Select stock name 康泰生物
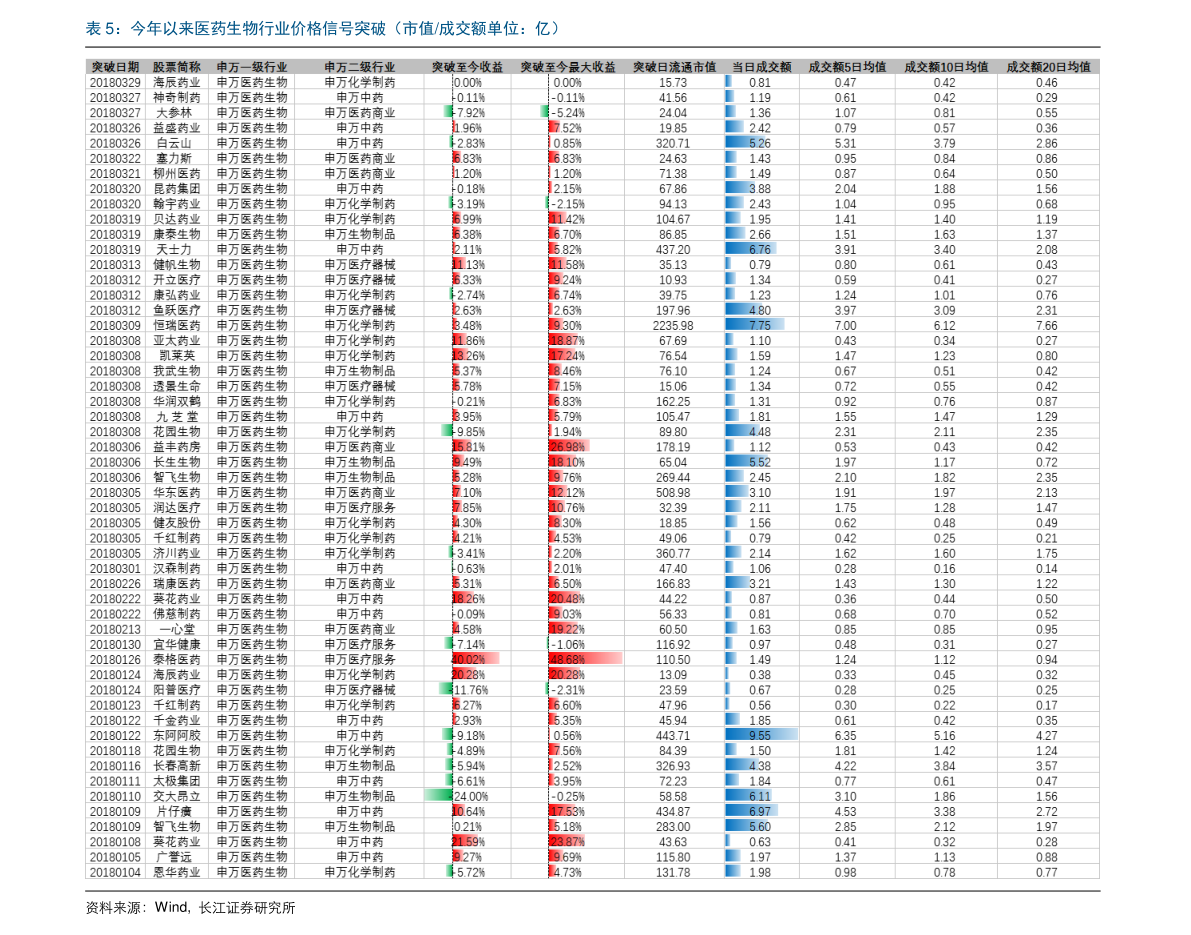Image resolution: width=1191 pixels, height=935 pixels. (x=177, y=234)
